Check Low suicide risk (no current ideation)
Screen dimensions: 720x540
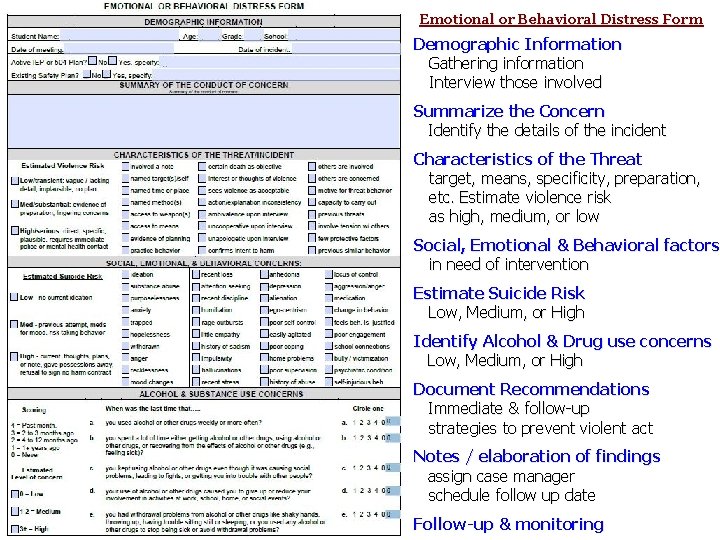tap(14, 297)
